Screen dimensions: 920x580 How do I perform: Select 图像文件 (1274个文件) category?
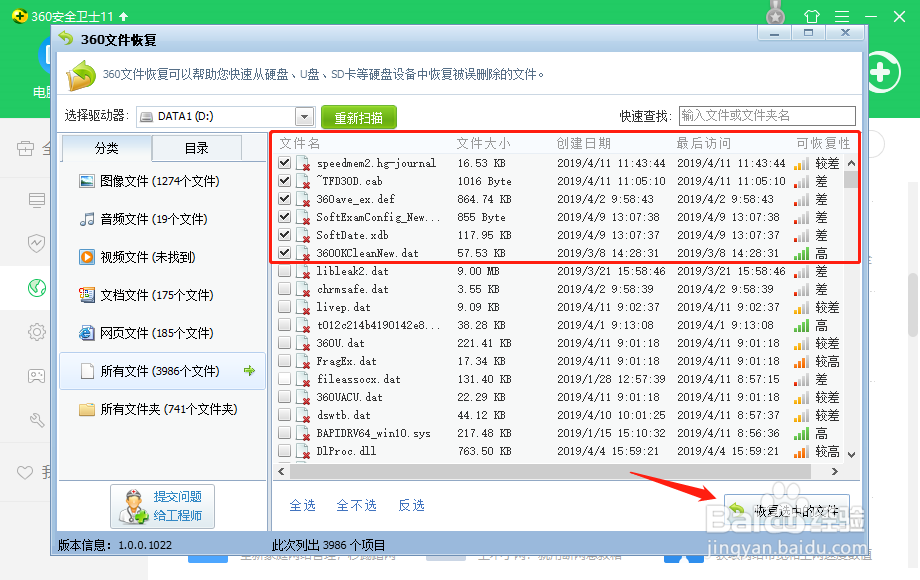(162, 181)
